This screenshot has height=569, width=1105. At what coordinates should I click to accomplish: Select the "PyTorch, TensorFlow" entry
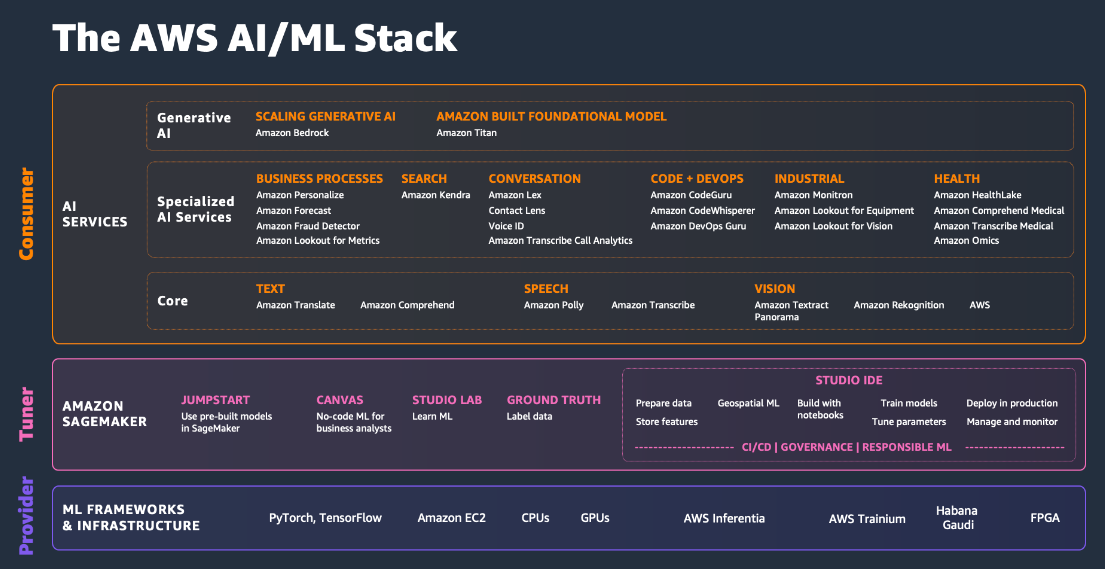(326, 518)
